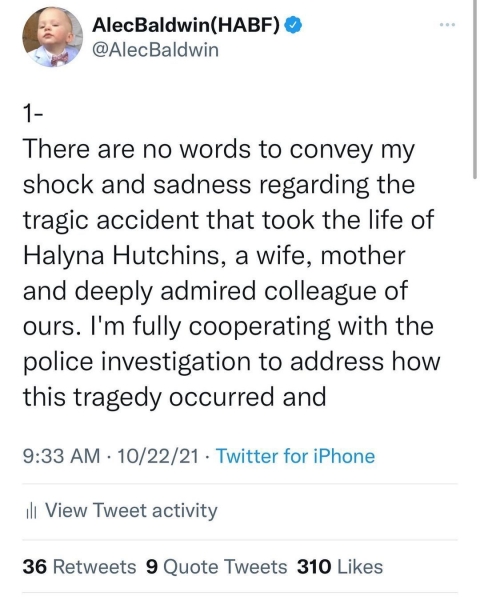Show the 36 Retweets list
The width and height of the screenshot is (480, 600).
click(x=79, y=567)
